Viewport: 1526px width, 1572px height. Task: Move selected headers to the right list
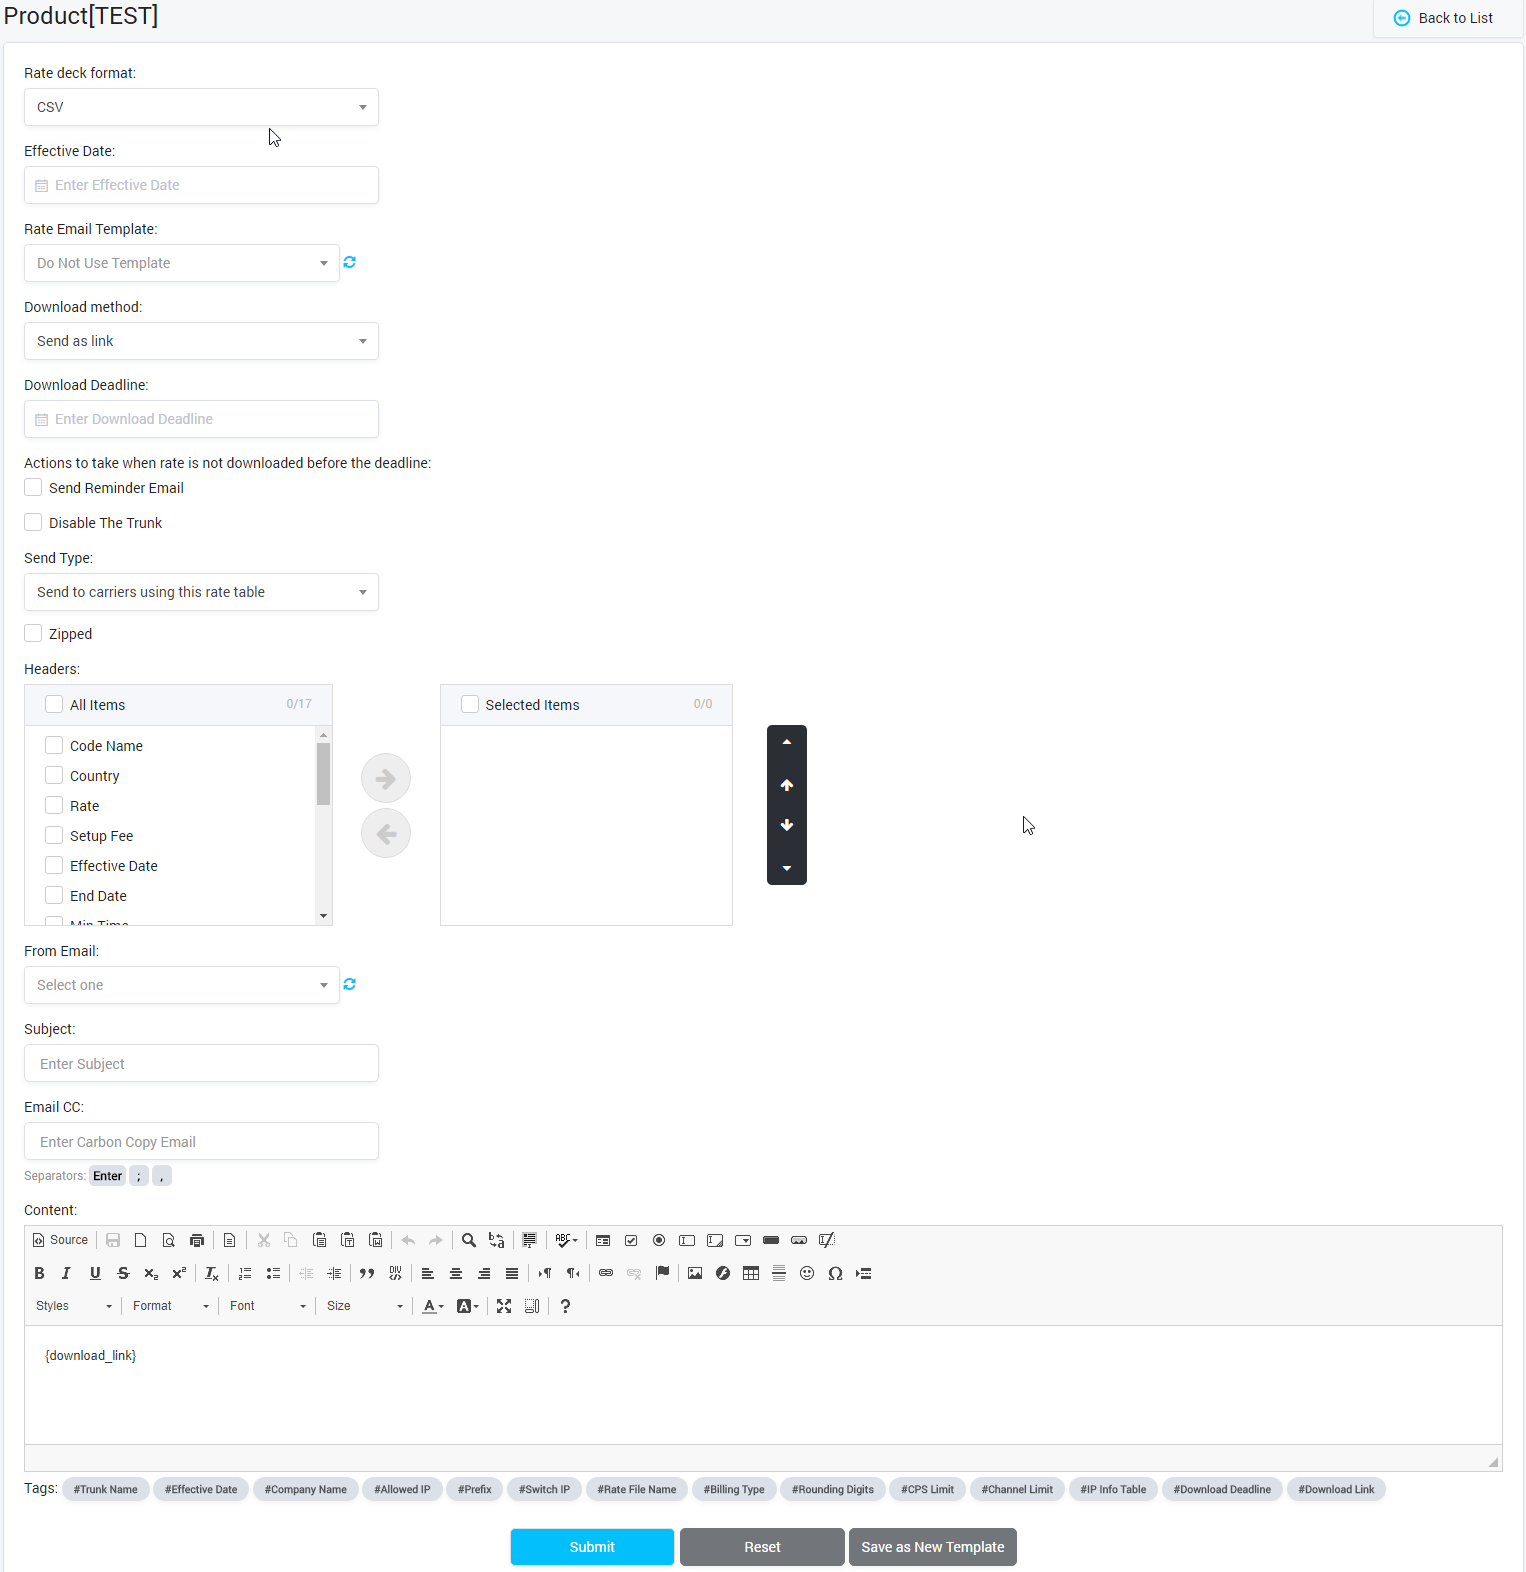tap(386, 779)
